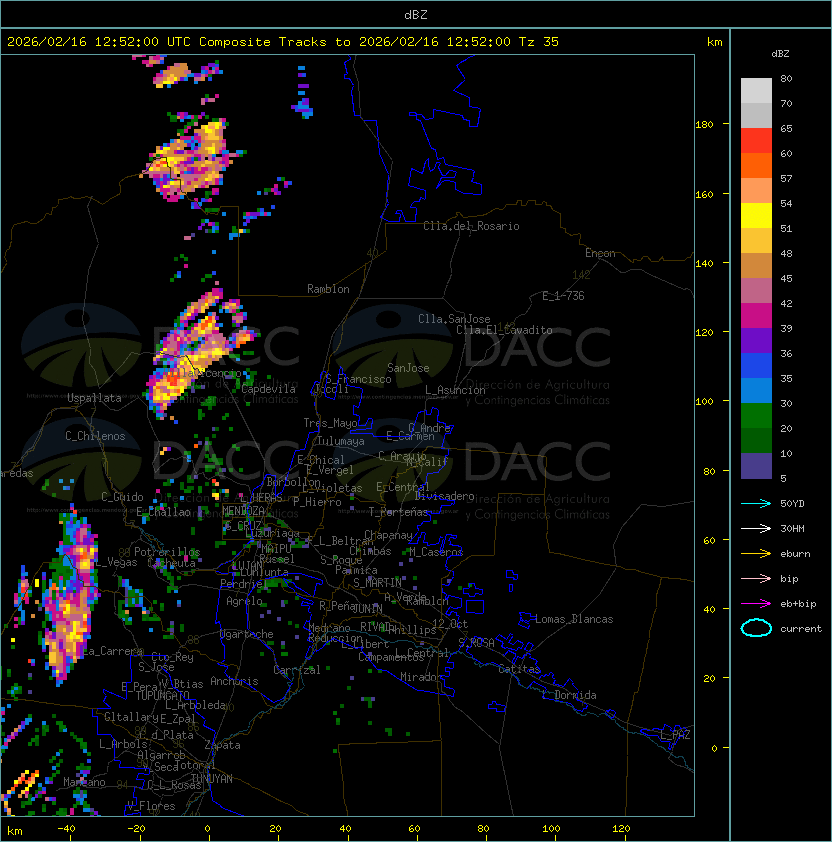832x842 pixels.
Task: Pick the bright yellow swatch in dBZ legend
Action: [x=756, y=216]
